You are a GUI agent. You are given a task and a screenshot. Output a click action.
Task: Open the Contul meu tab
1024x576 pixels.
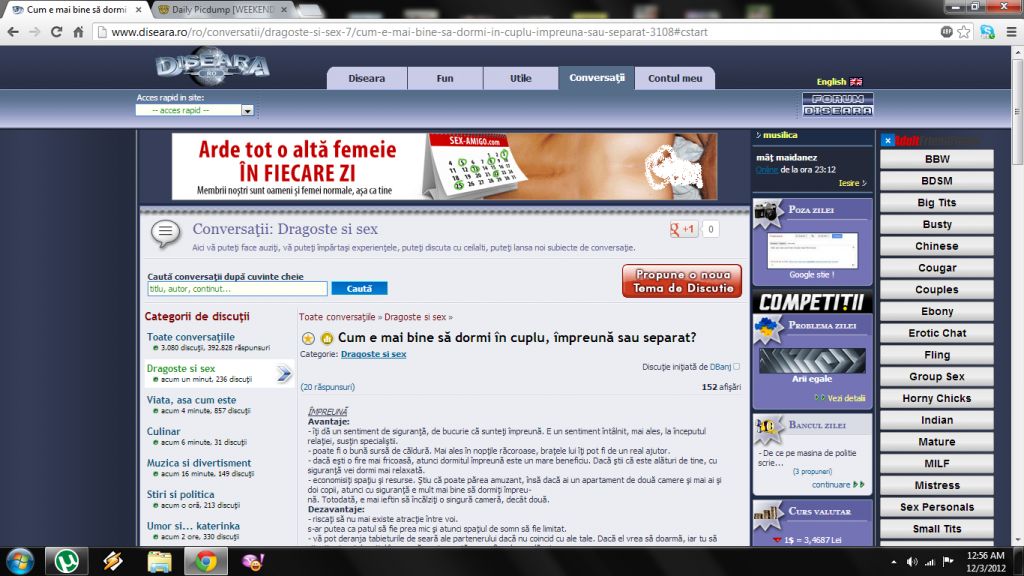click(675, 78)
